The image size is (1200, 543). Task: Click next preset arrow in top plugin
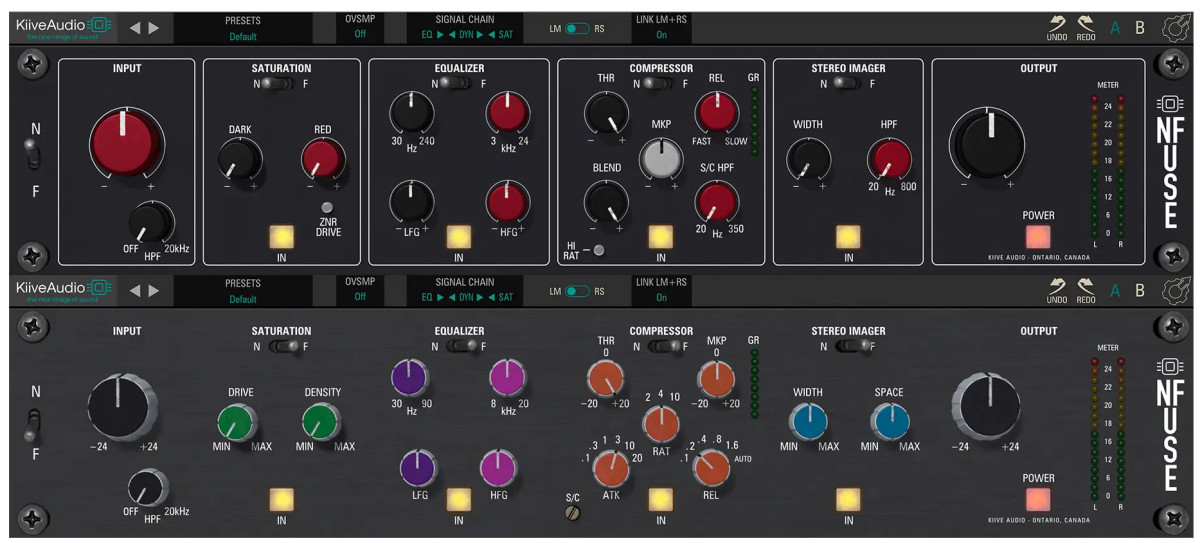pyautogui.click(x=154, y=28)
